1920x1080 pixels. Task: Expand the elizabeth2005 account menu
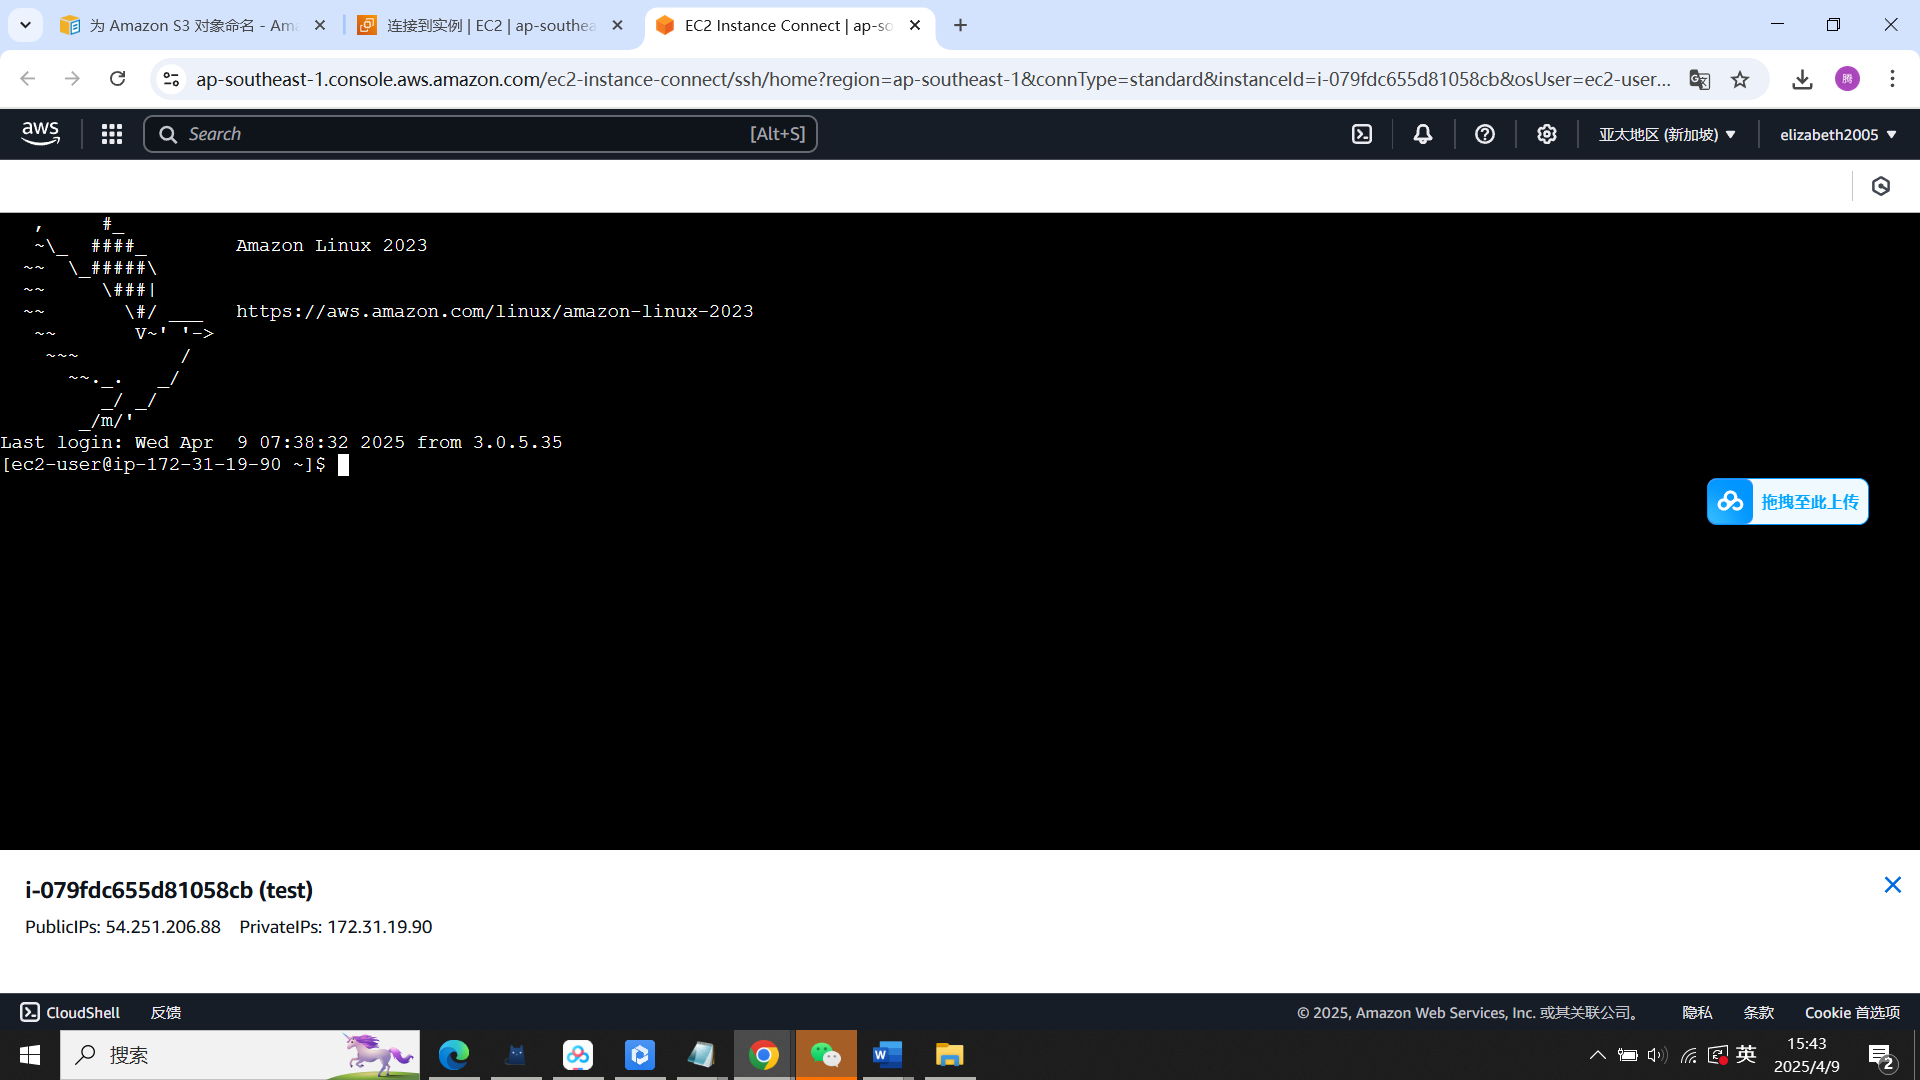tap(1837, 134)
